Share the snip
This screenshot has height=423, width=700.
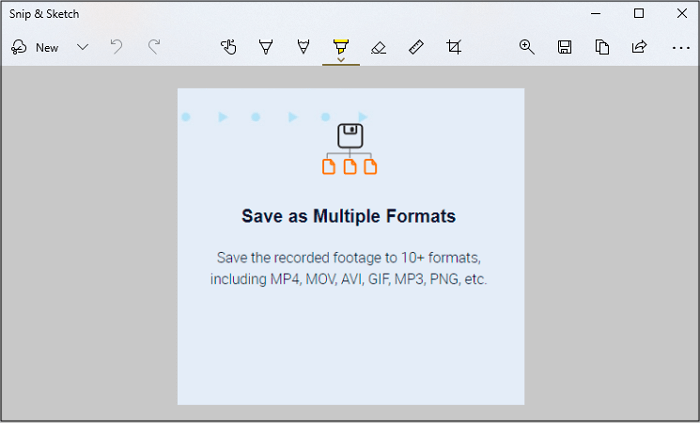(x=639, y=47)
